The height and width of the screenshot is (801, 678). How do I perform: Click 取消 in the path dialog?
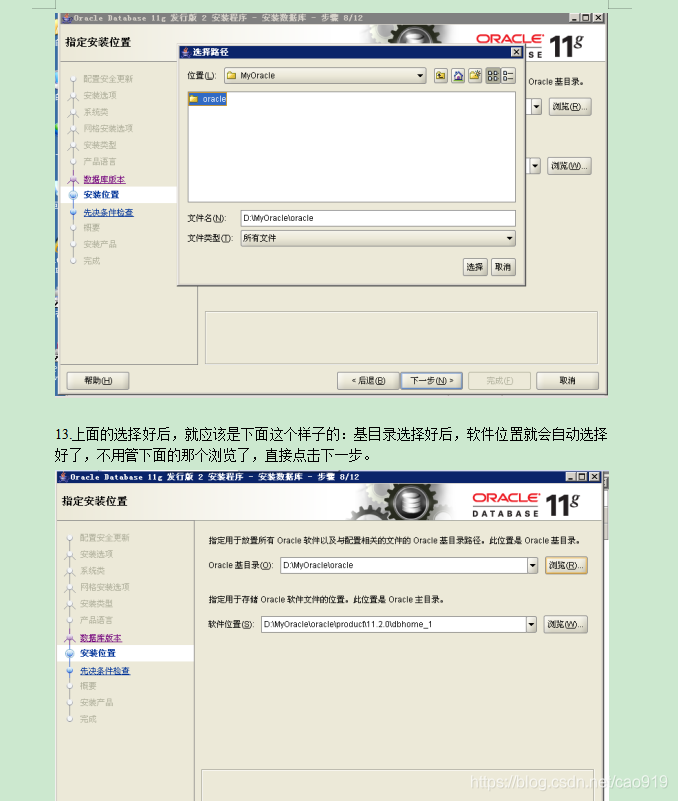click(x=503, y=267)
